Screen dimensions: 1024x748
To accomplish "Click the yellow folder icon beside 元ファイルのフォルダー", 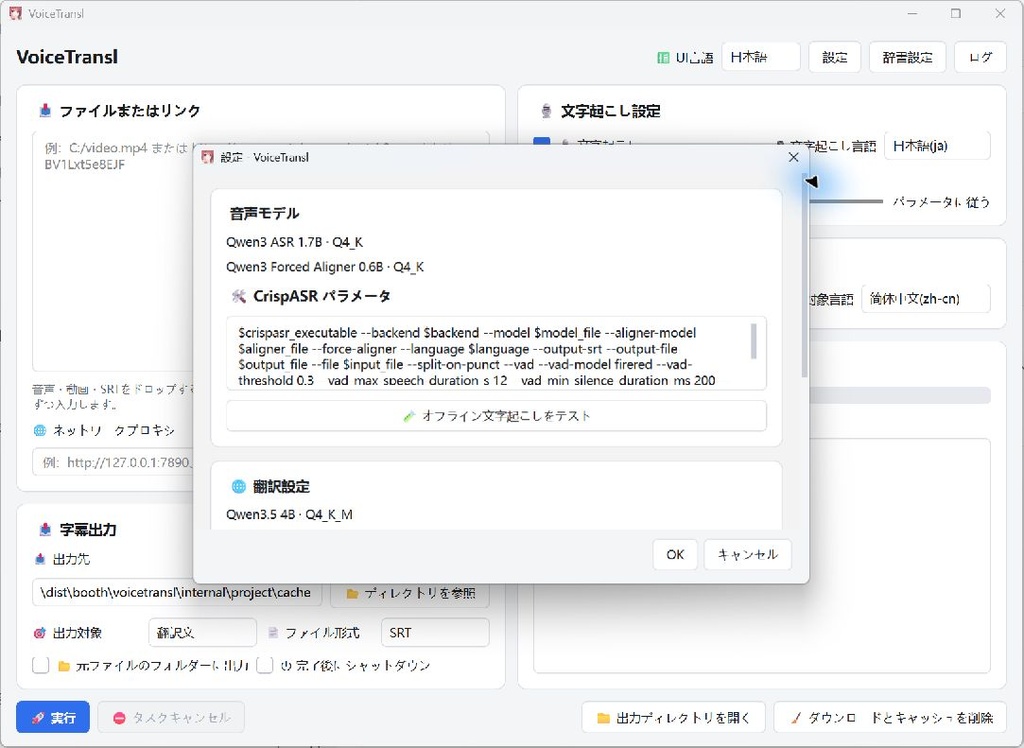I will (x=64, y=666).
